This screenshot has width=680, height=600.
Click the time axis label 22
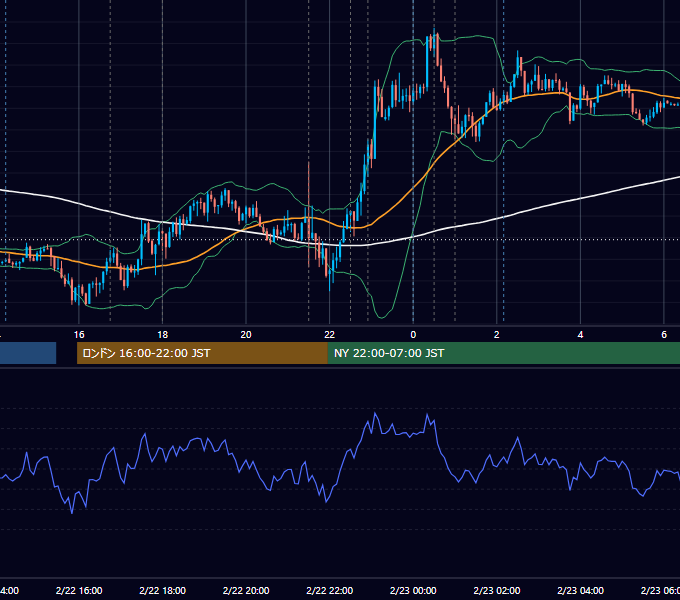(330, 335)
